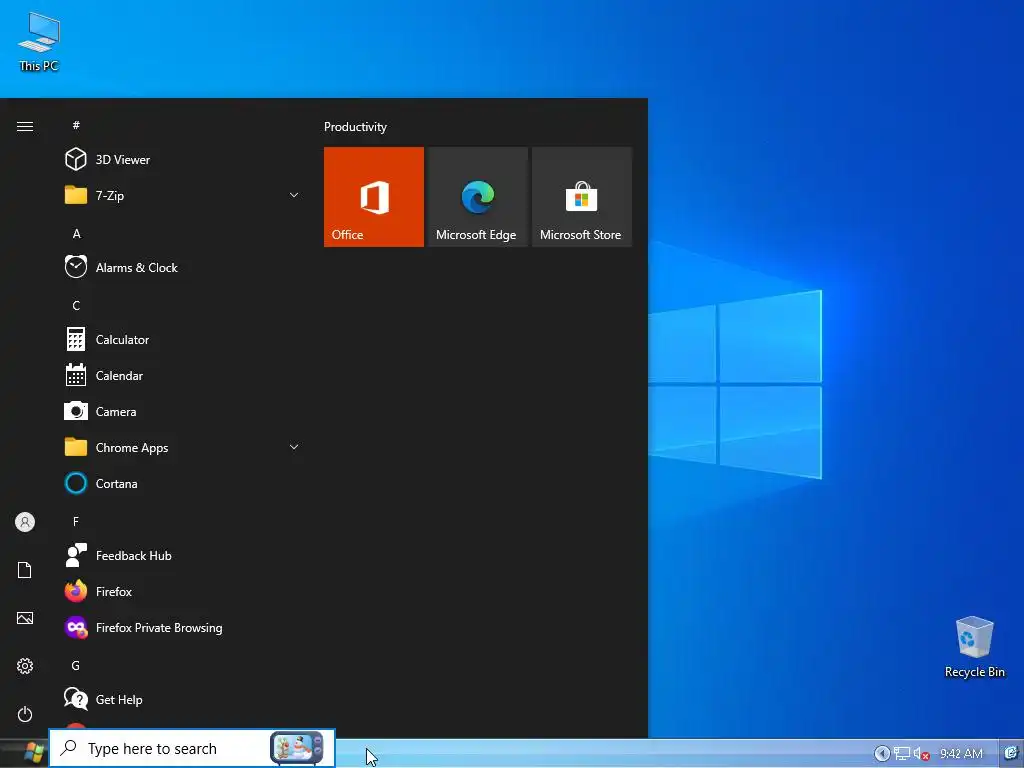This screenshot has height=768, width=1024.
Task: Show hidden tray icons arrow
Action: 882,754
